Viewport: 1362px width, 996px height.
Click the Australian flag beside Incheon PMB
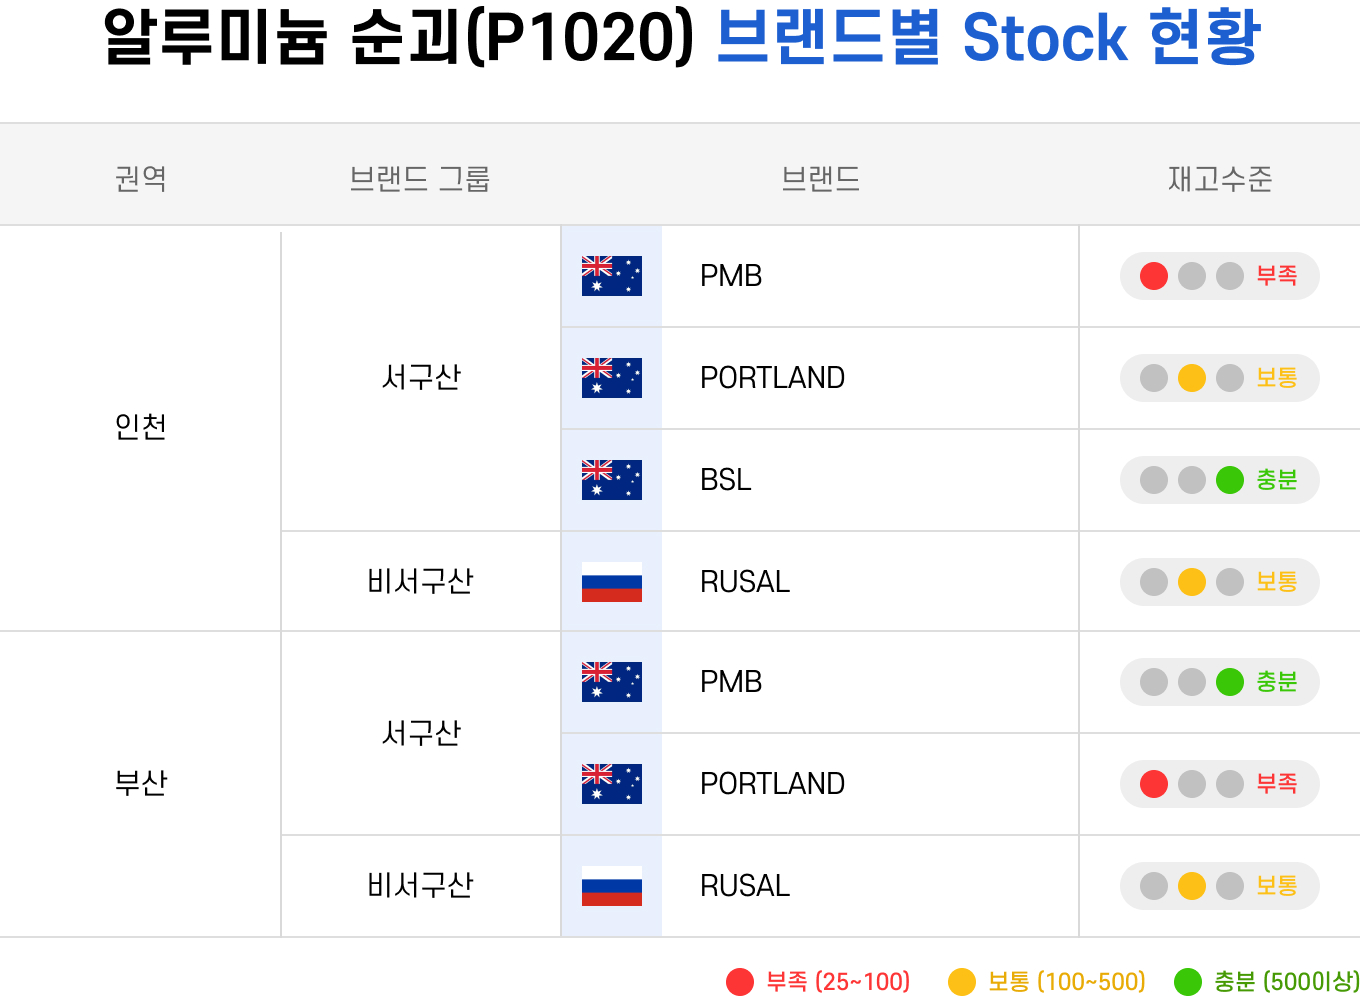[611, 276]
